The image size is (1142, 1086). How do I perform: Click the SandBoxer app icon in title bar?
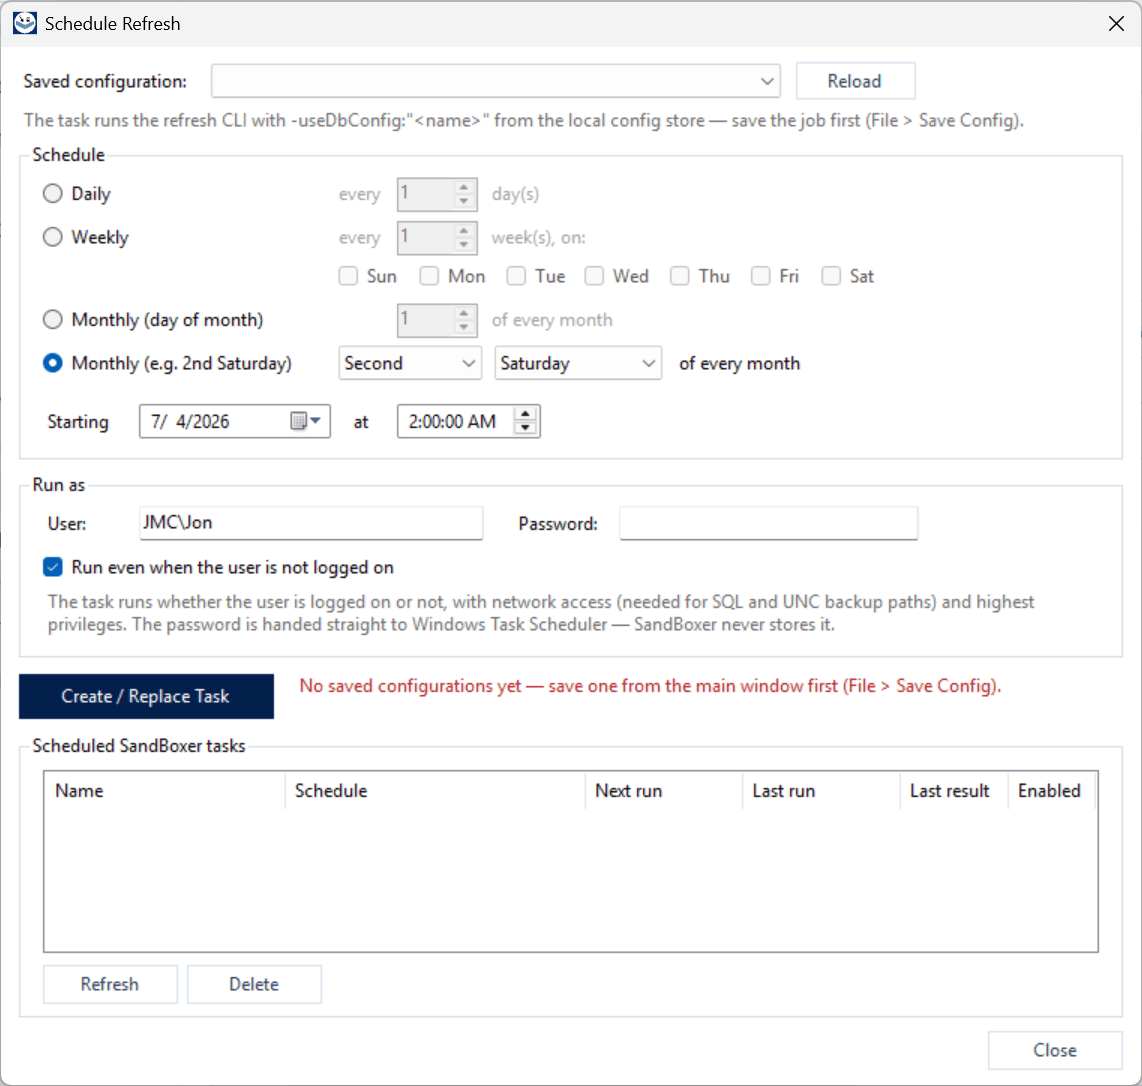25,23
